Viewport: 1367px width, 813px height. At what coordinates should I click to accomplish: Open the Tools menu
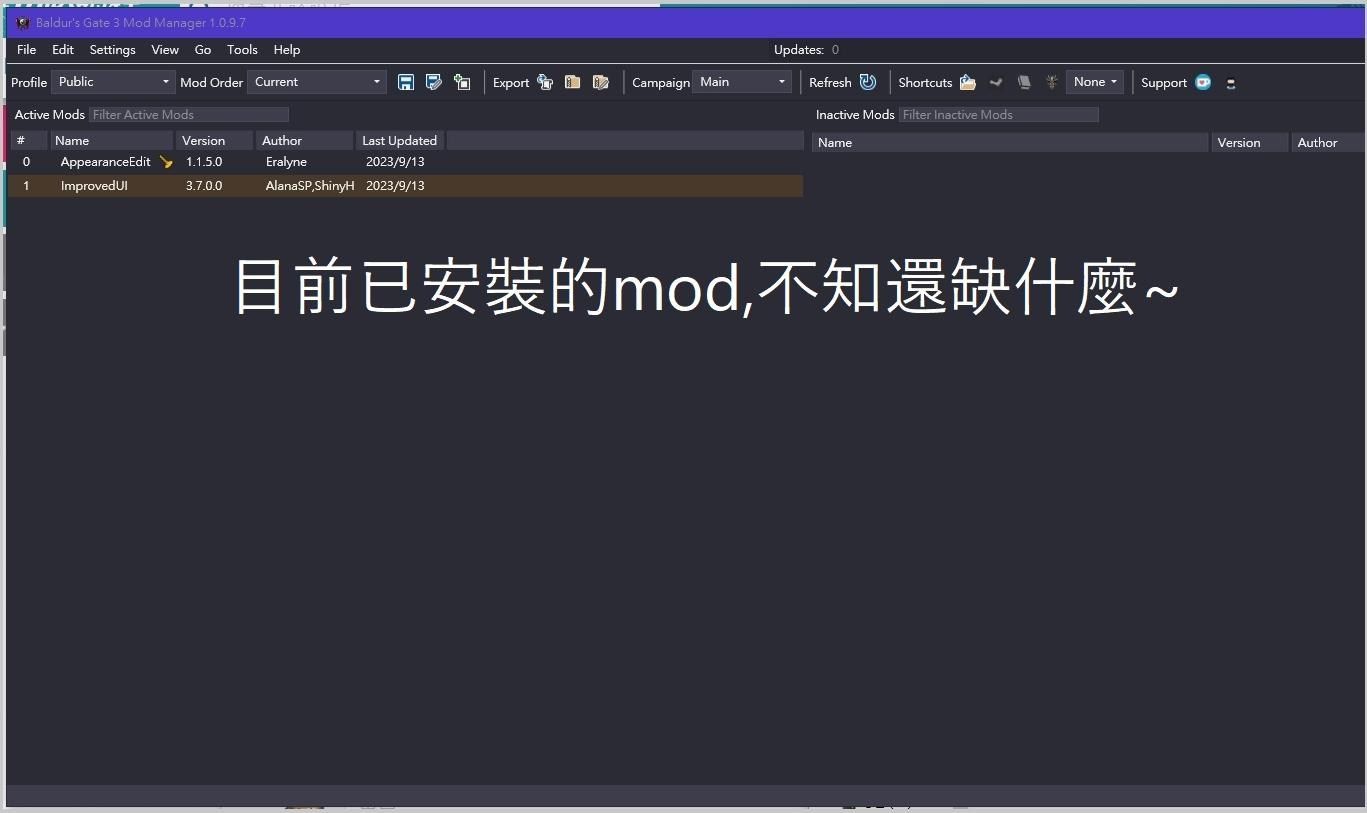[242, 49]
